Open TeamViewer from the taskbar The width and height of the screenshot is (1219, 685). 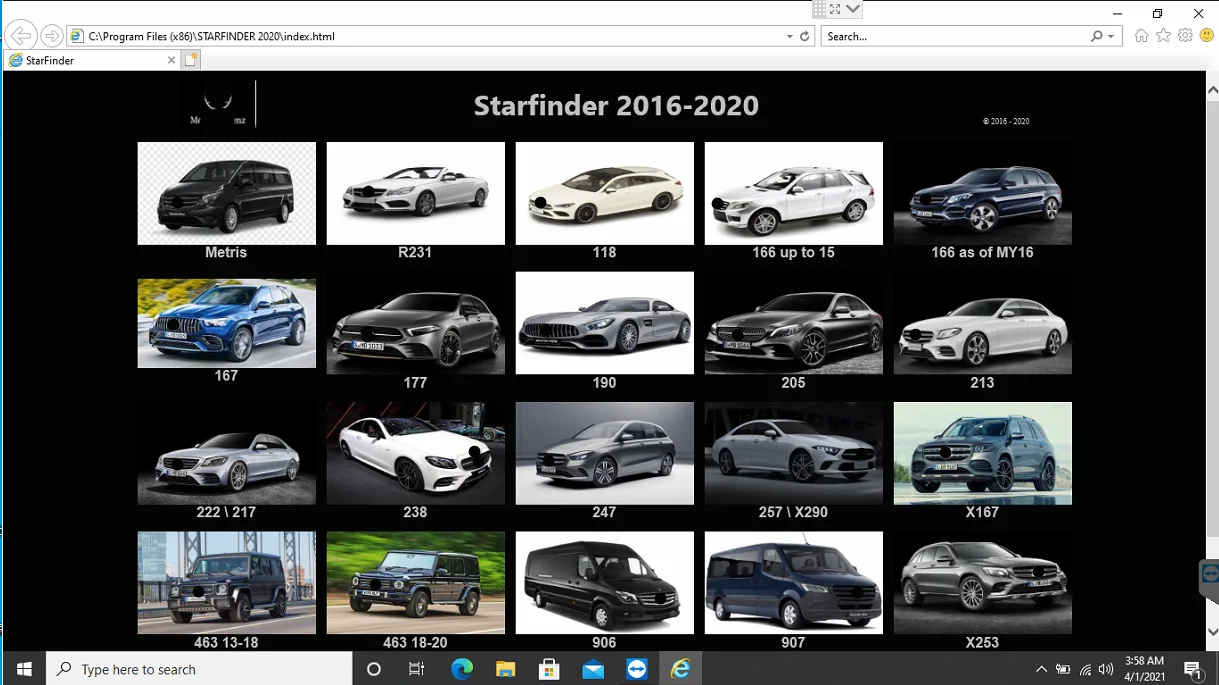[637, 669]
